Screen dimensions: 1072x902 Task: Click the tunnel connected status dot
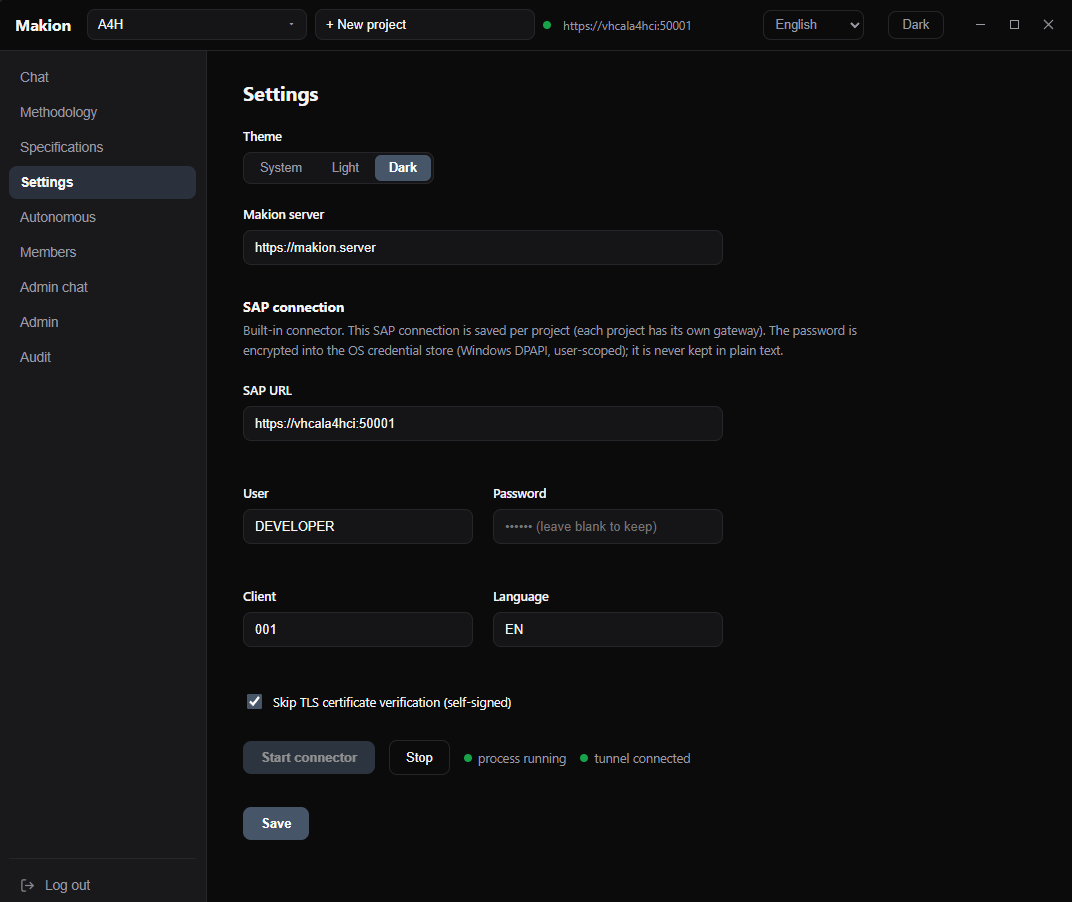tap(584, 758)
